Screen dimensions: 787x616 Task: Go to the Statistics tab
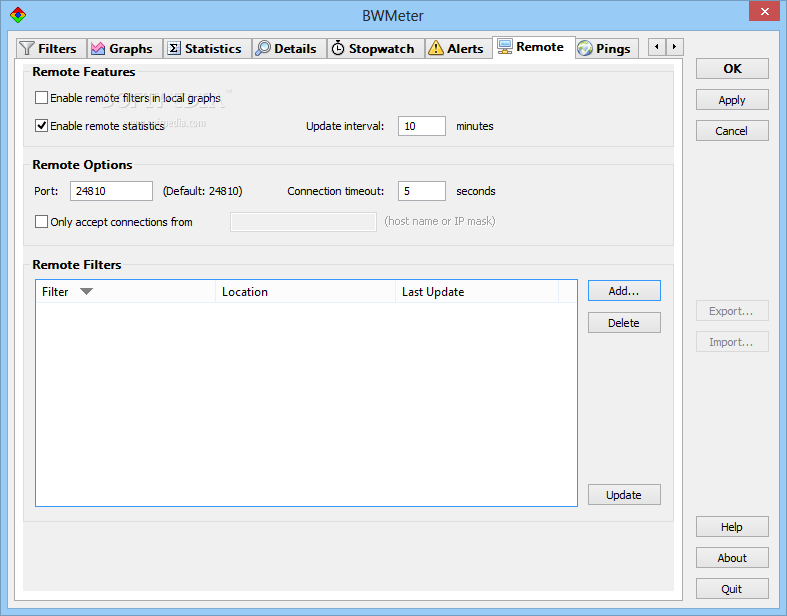(207, 49)
